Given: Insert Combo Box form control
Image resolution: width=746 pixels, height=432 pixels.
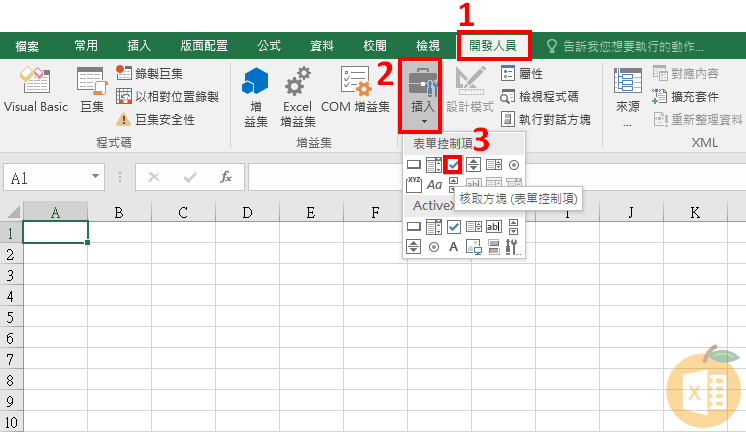Looking at the screenshot, I should pos(434,165).
